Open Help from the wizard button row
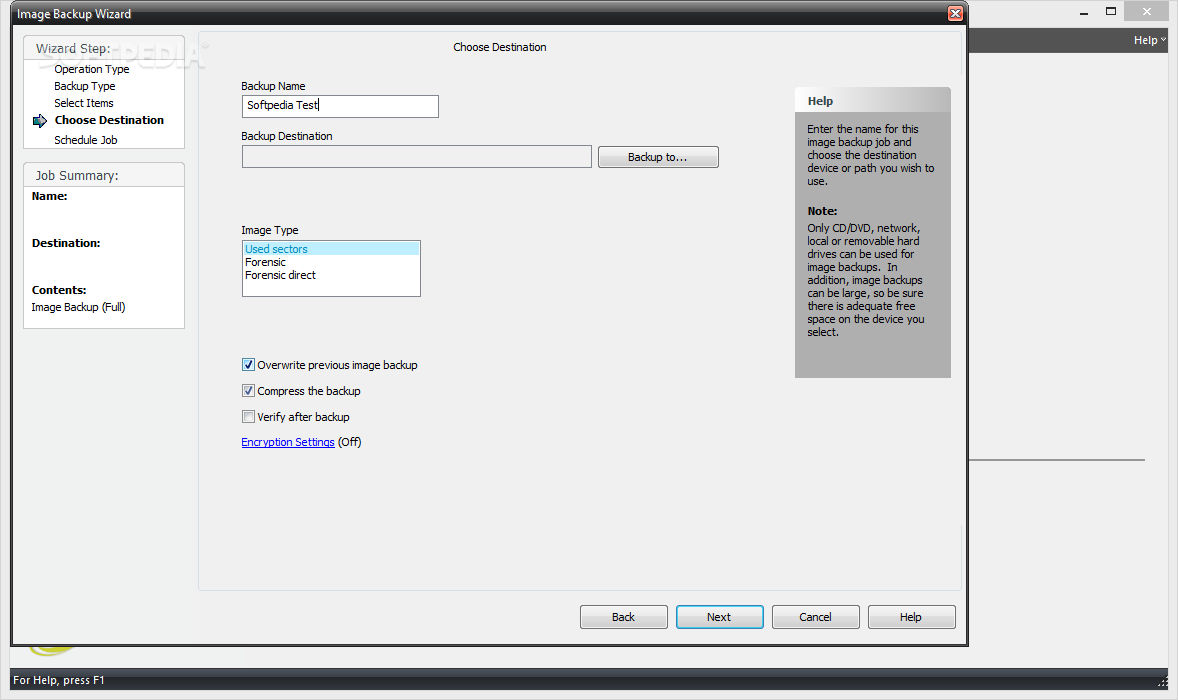Screen dimensions: 1178x700 (x=911, y=617)
